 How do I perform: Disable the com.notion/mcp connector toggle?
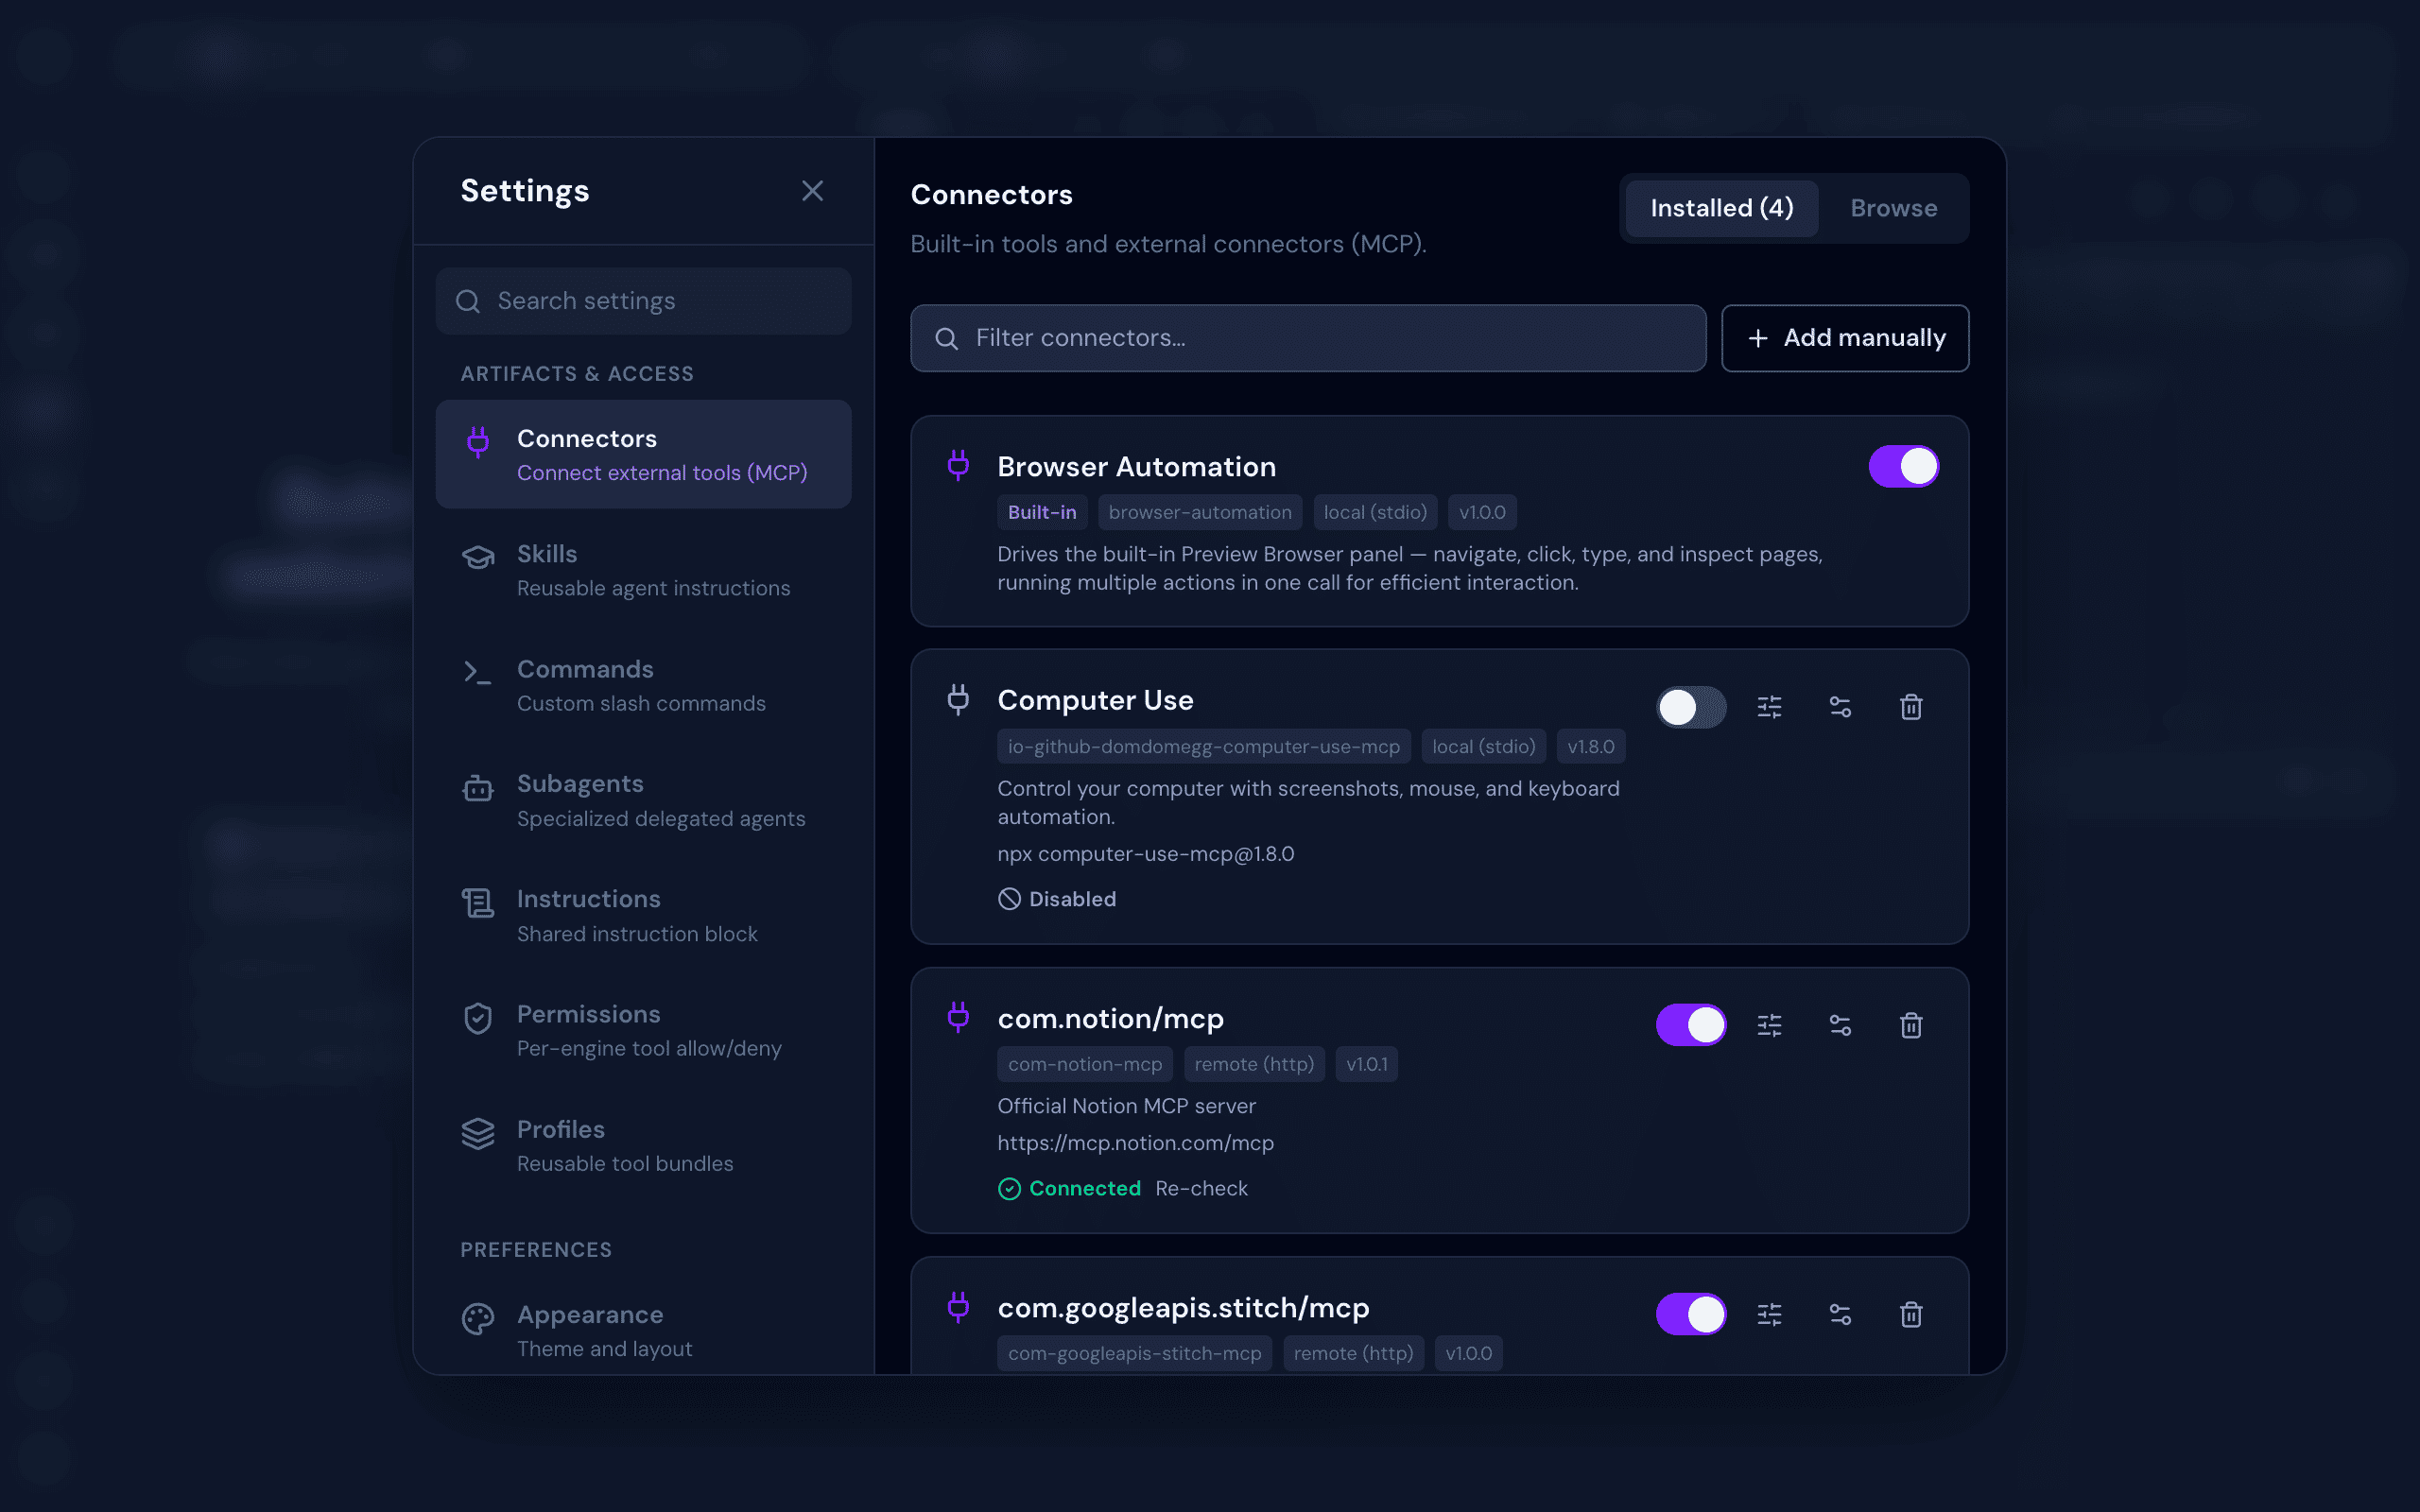pyautogui.click(x=1691, y=1025)
